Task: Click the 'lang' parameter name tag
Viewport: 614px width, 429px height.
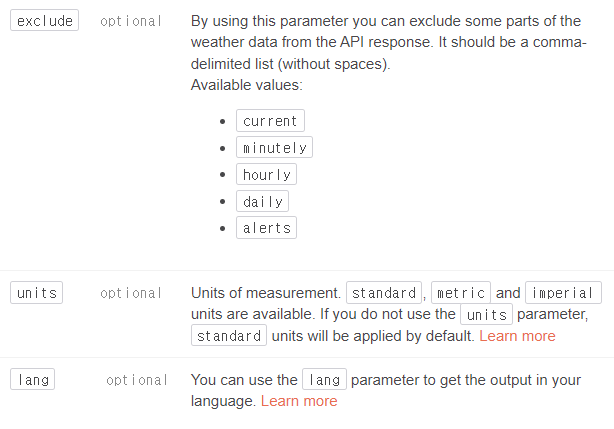Action: [33, 380]
